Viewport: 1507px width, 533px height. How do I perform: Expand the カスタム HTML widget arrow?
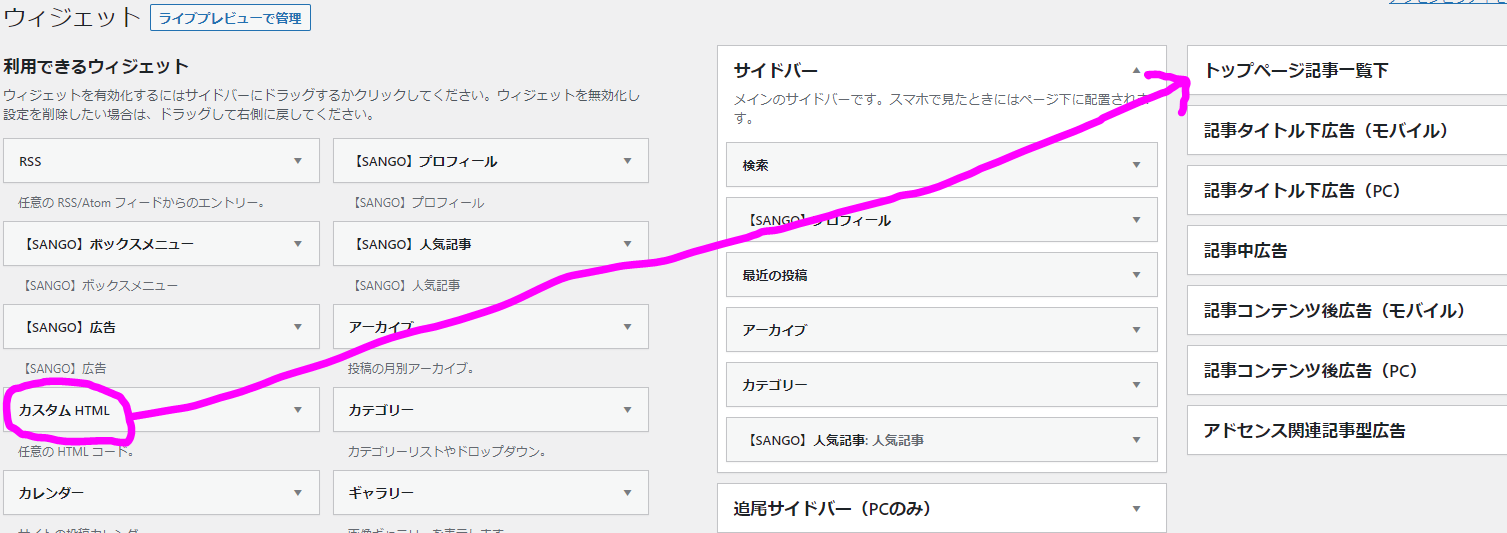[x=298, y=410]
